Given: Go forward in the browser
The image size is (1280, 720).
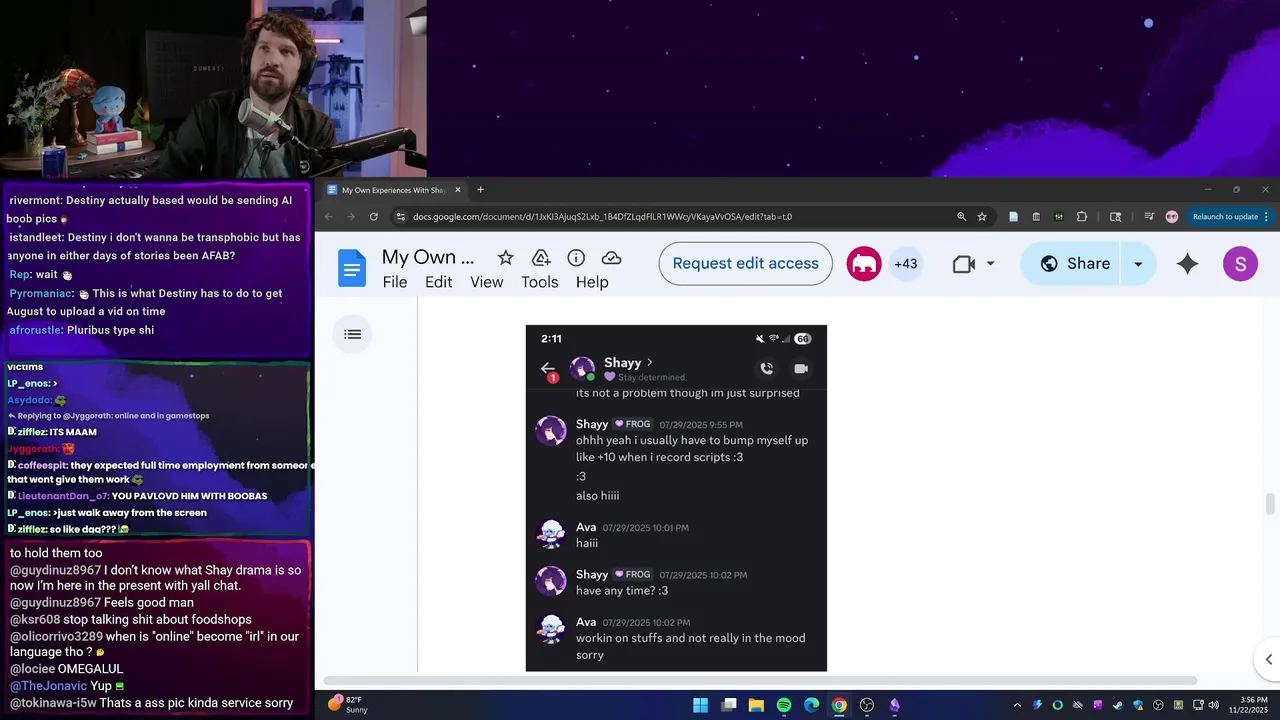Looking at the screenshot, I should coord(350,216).
